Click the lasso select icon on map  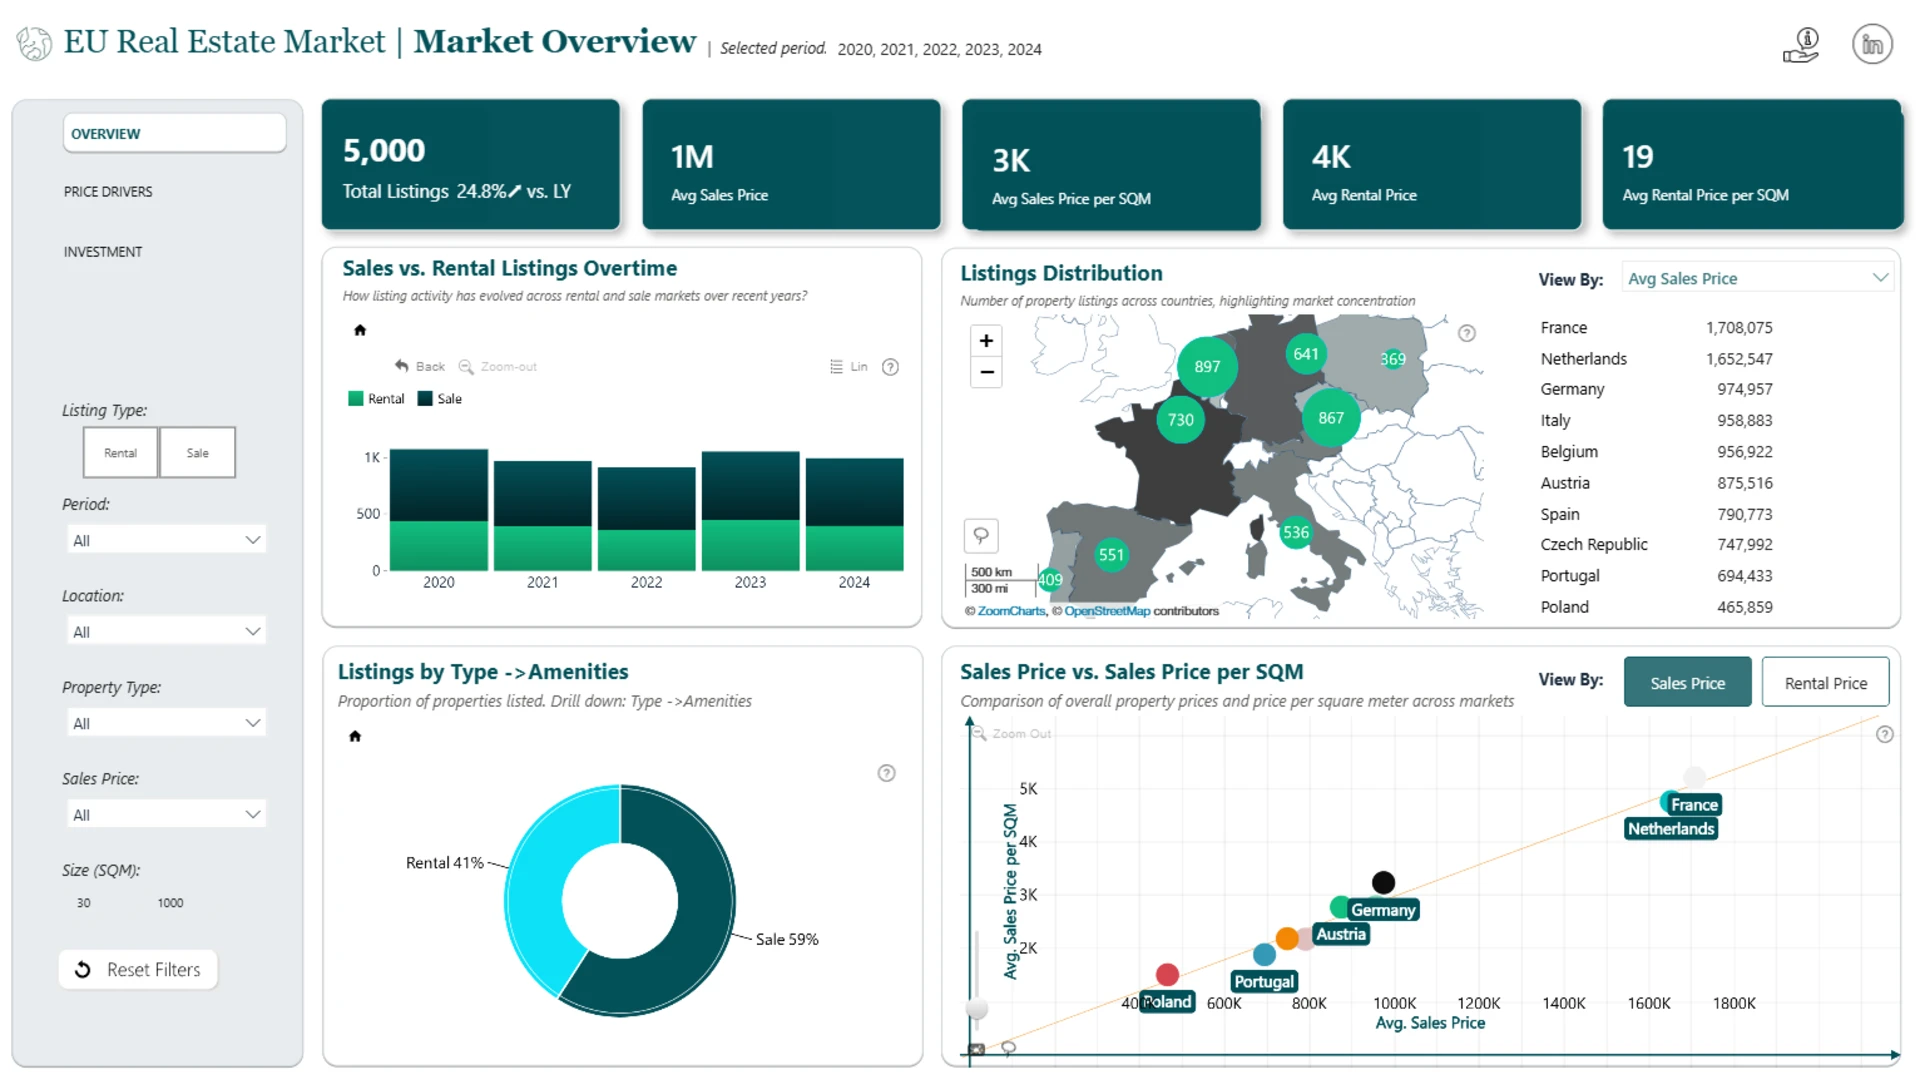(981, 535)
